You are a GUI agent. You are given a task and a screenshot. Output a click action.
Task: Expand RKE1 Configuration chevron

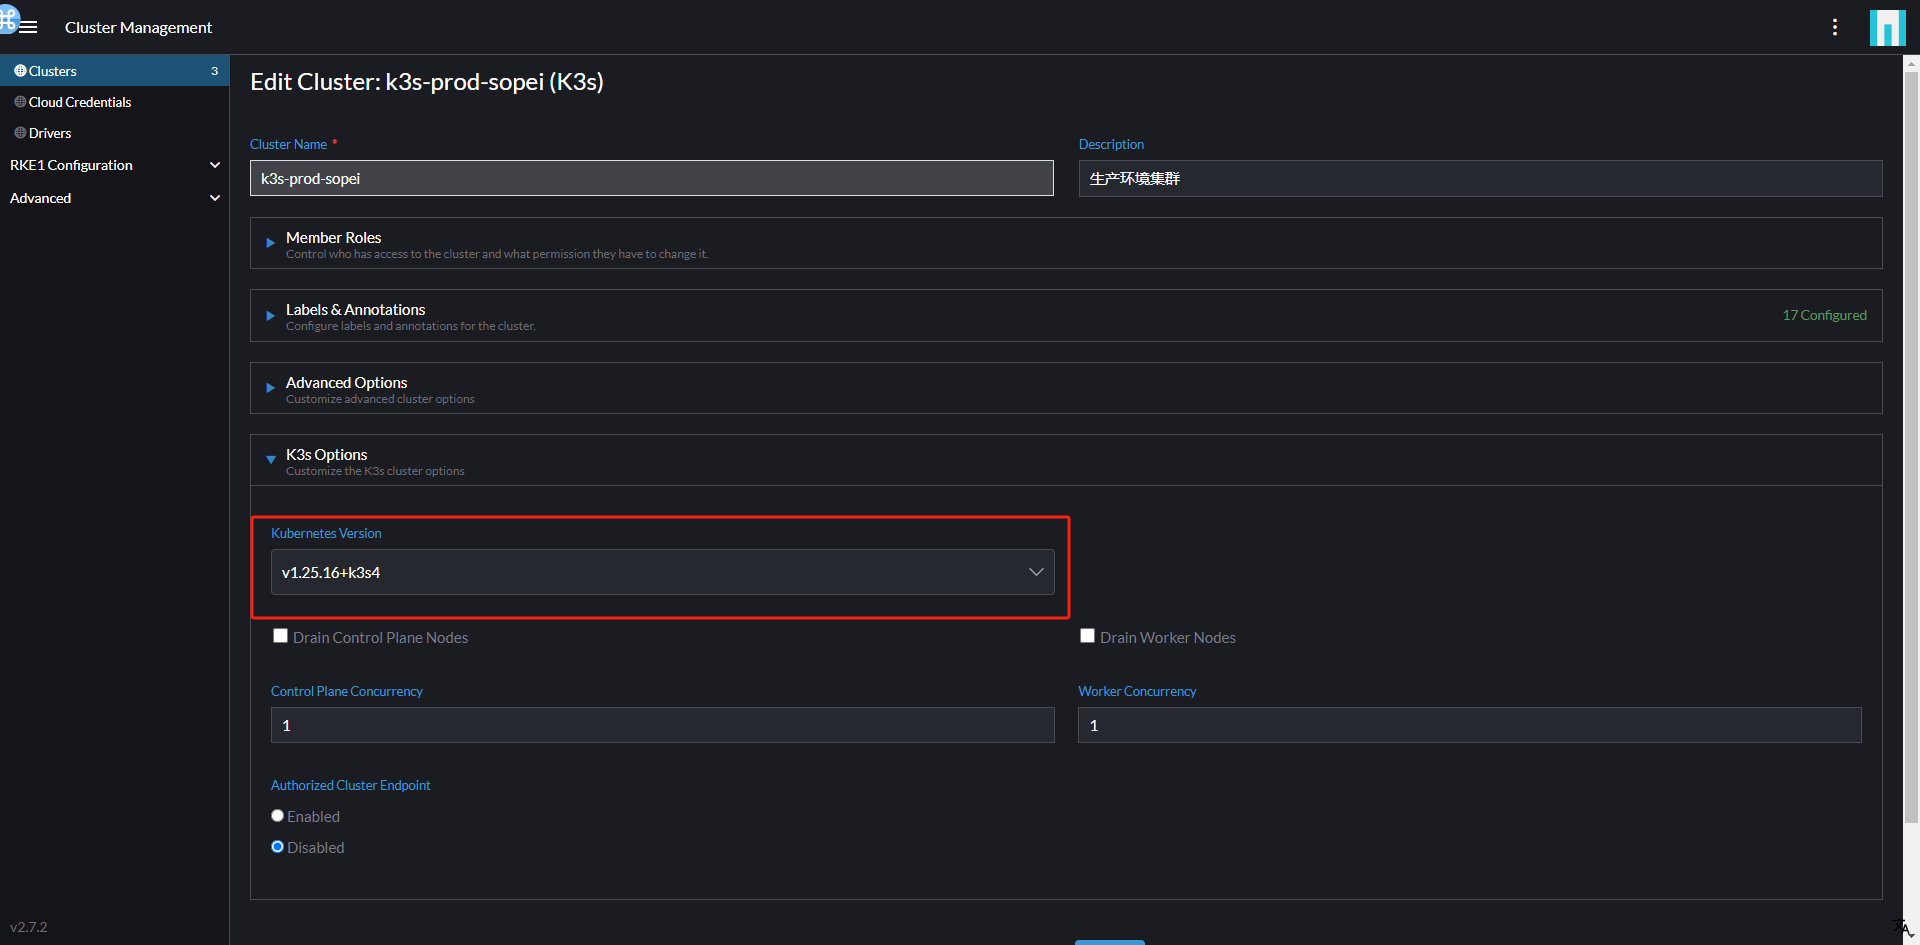[x=214, y=165]
